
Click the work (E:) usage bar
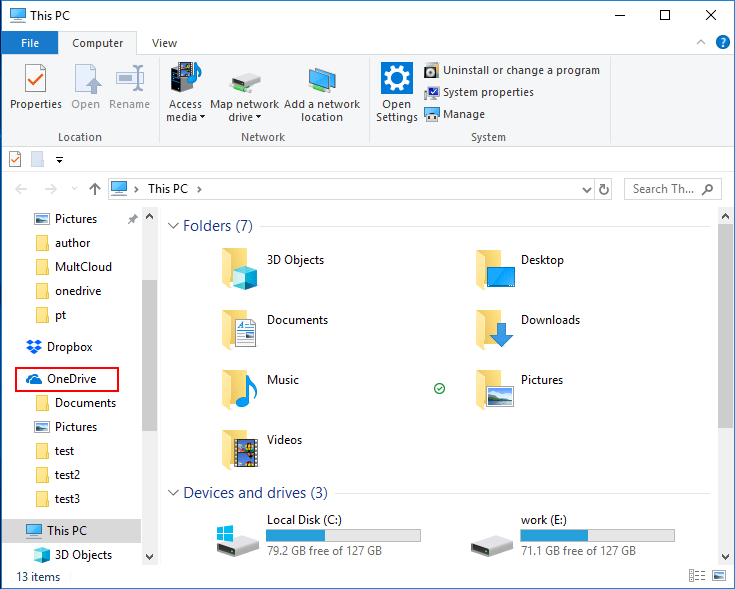(x=597, y=536)
